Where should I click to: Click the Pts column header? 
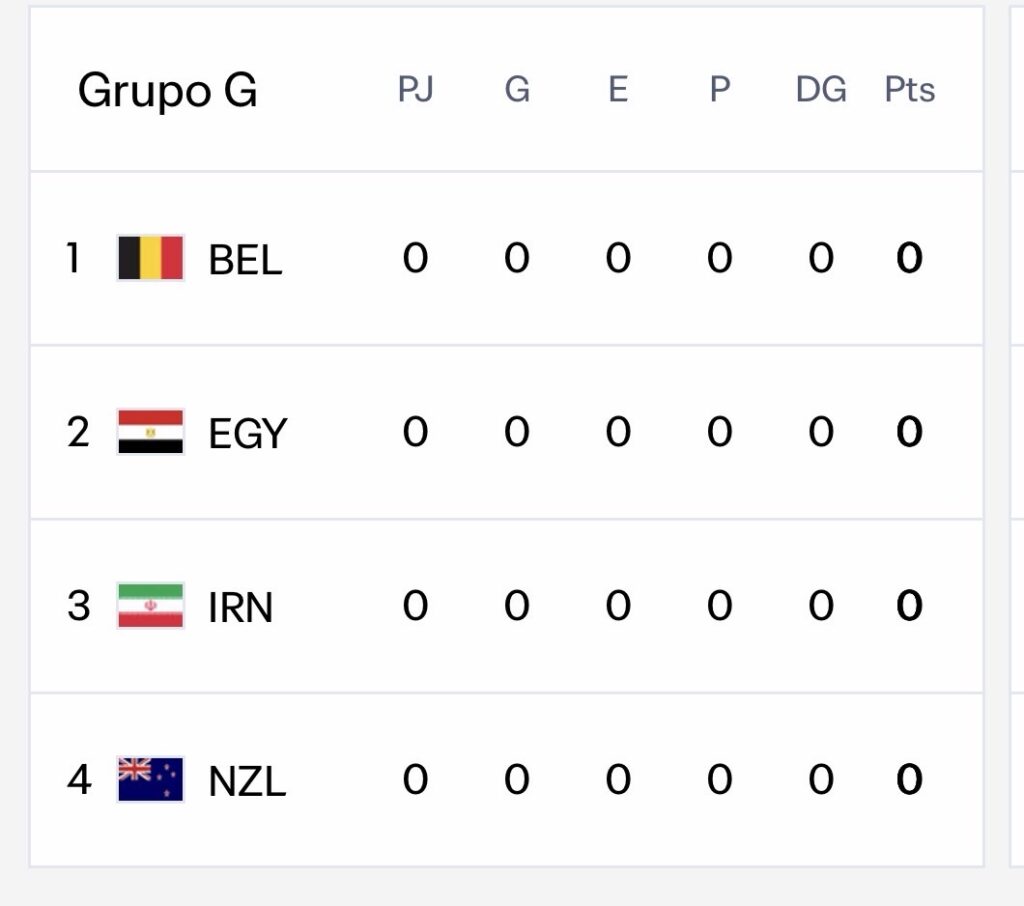[x=909, y=90]
